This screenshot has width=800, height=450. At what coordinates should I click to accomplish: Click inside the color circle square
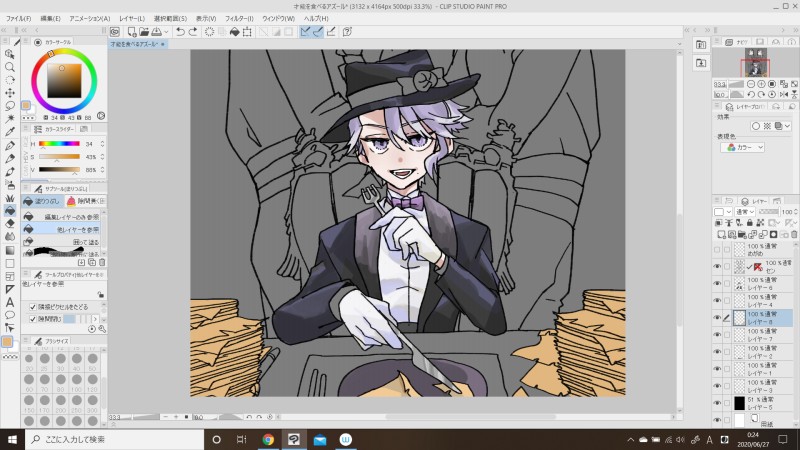pyautogui.click(x=64, y=81)
